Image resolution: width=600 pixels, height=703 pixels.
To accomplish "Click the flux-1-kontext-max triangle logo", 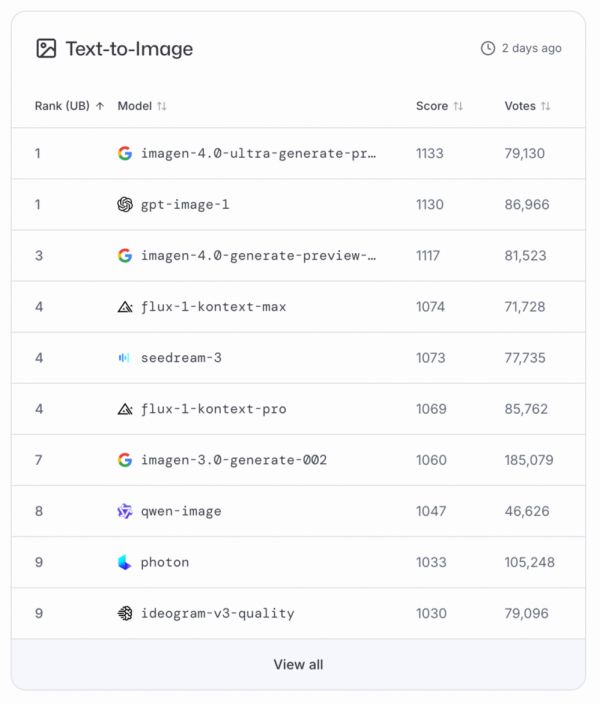I will pyautogui.click(x=125, y=307).
